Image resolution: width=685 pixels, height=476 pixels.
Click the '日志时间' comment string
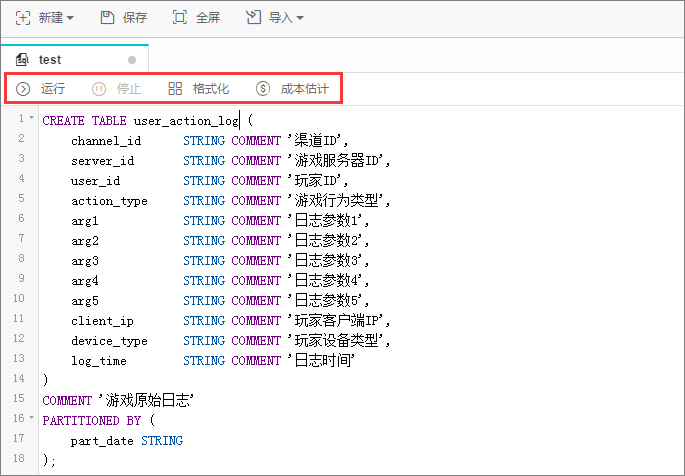(322, 361)
